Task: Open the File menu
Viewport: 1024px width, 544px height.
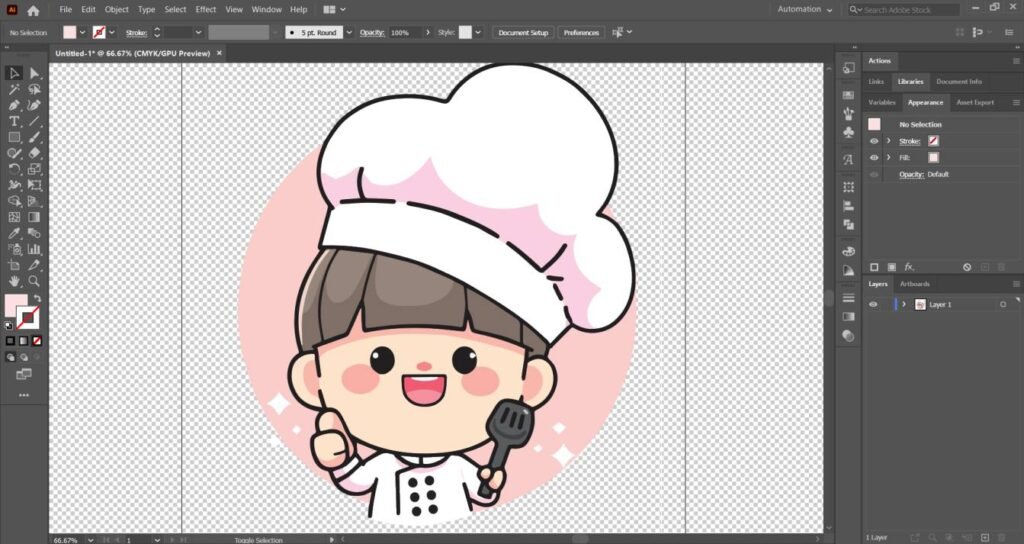Action: coord(65,10)
